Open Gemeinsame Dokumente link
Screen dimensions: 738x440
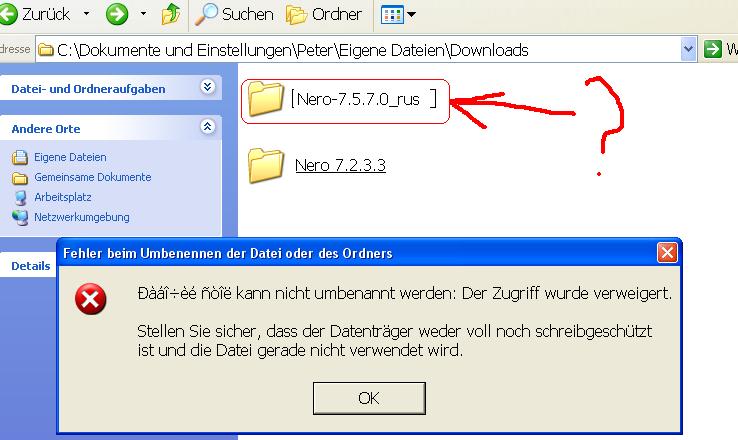(x=92, y=177)
